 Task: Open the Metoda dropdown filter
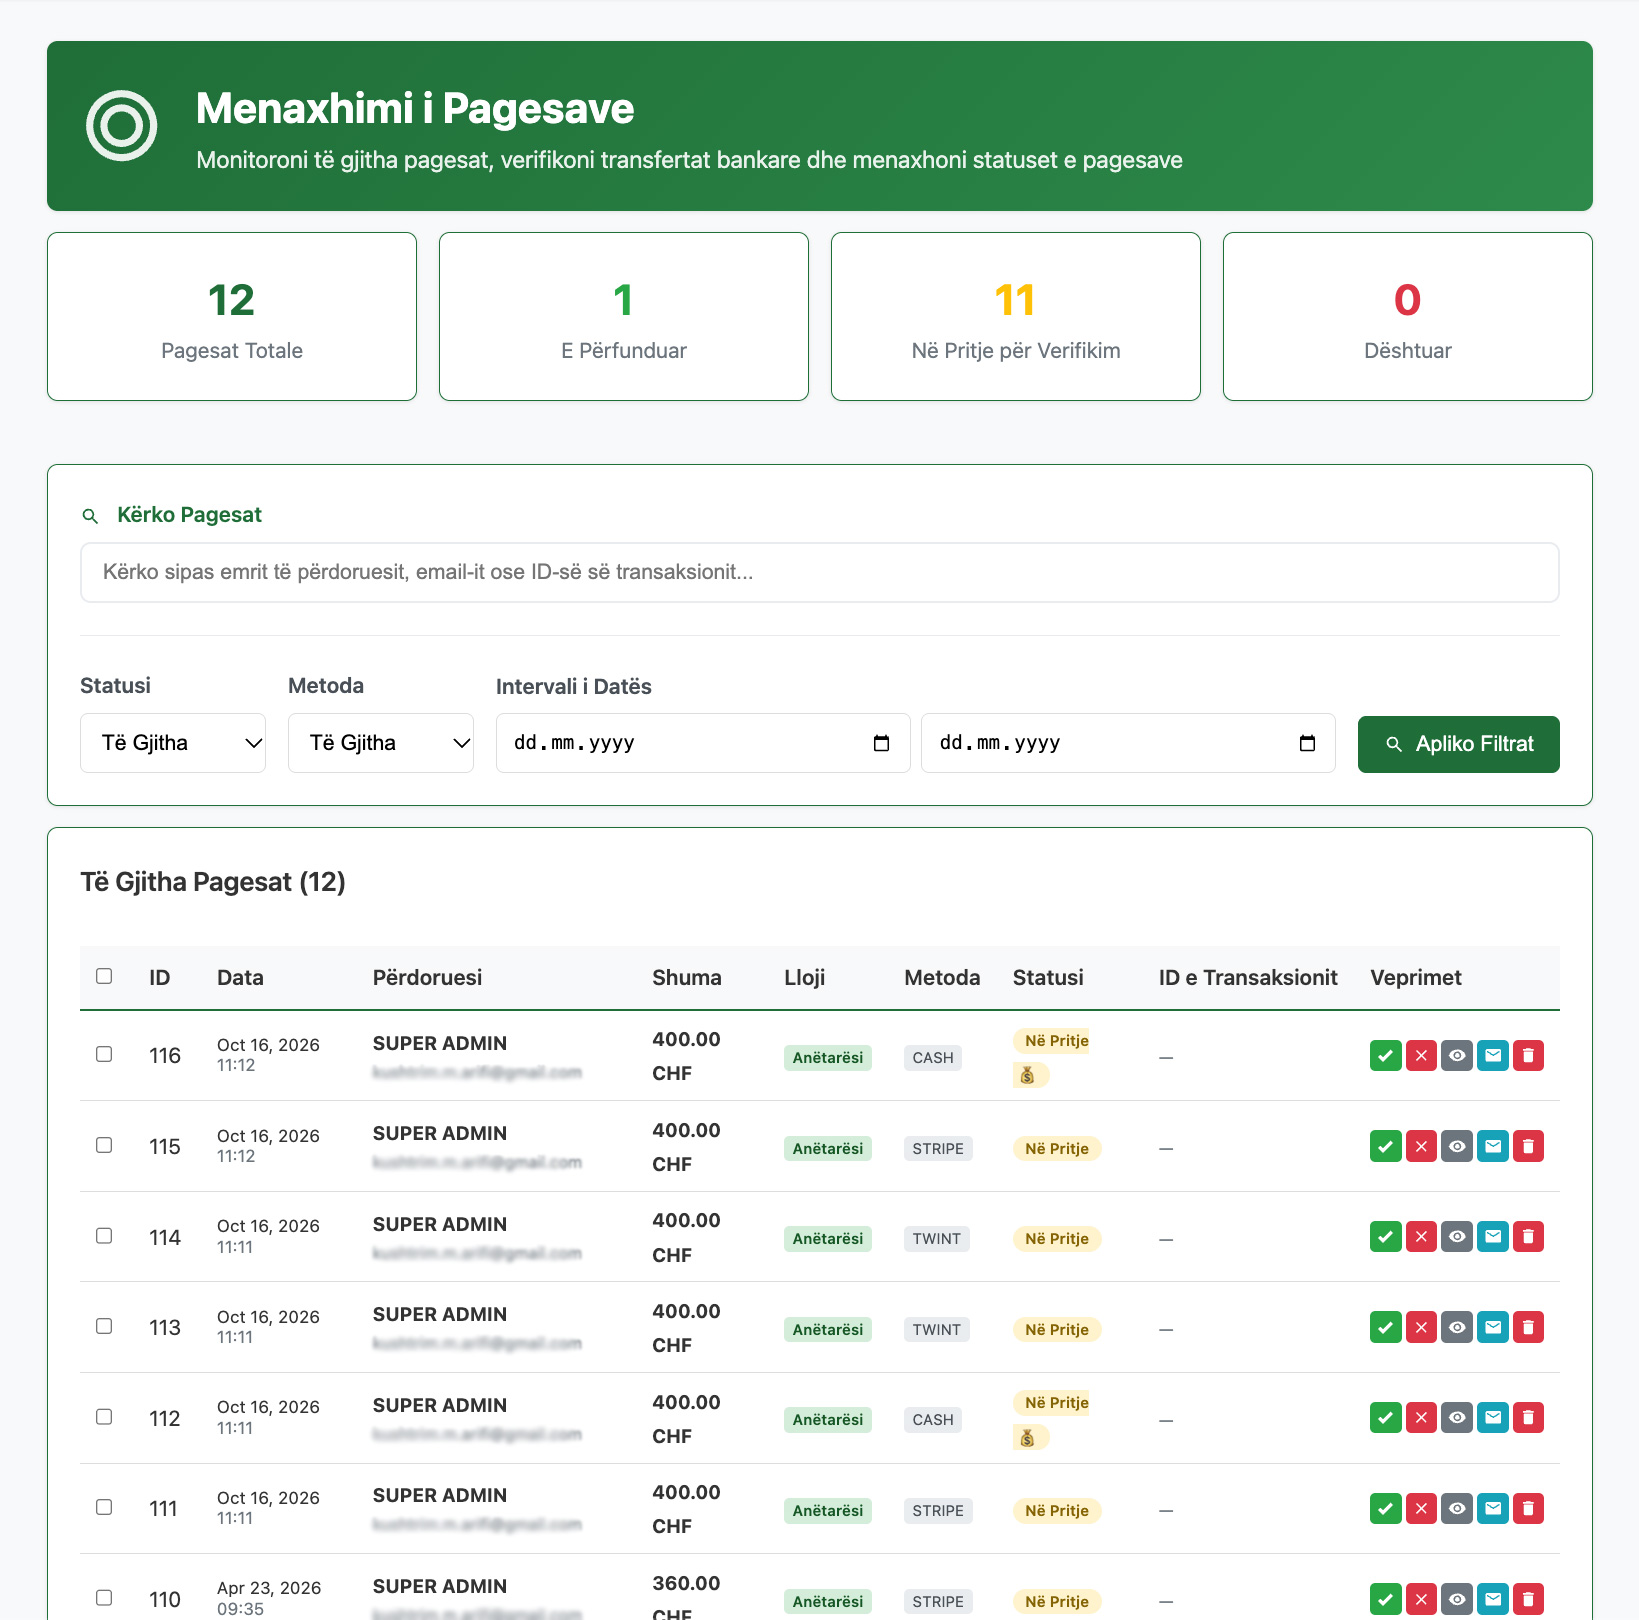coord(381,743)
